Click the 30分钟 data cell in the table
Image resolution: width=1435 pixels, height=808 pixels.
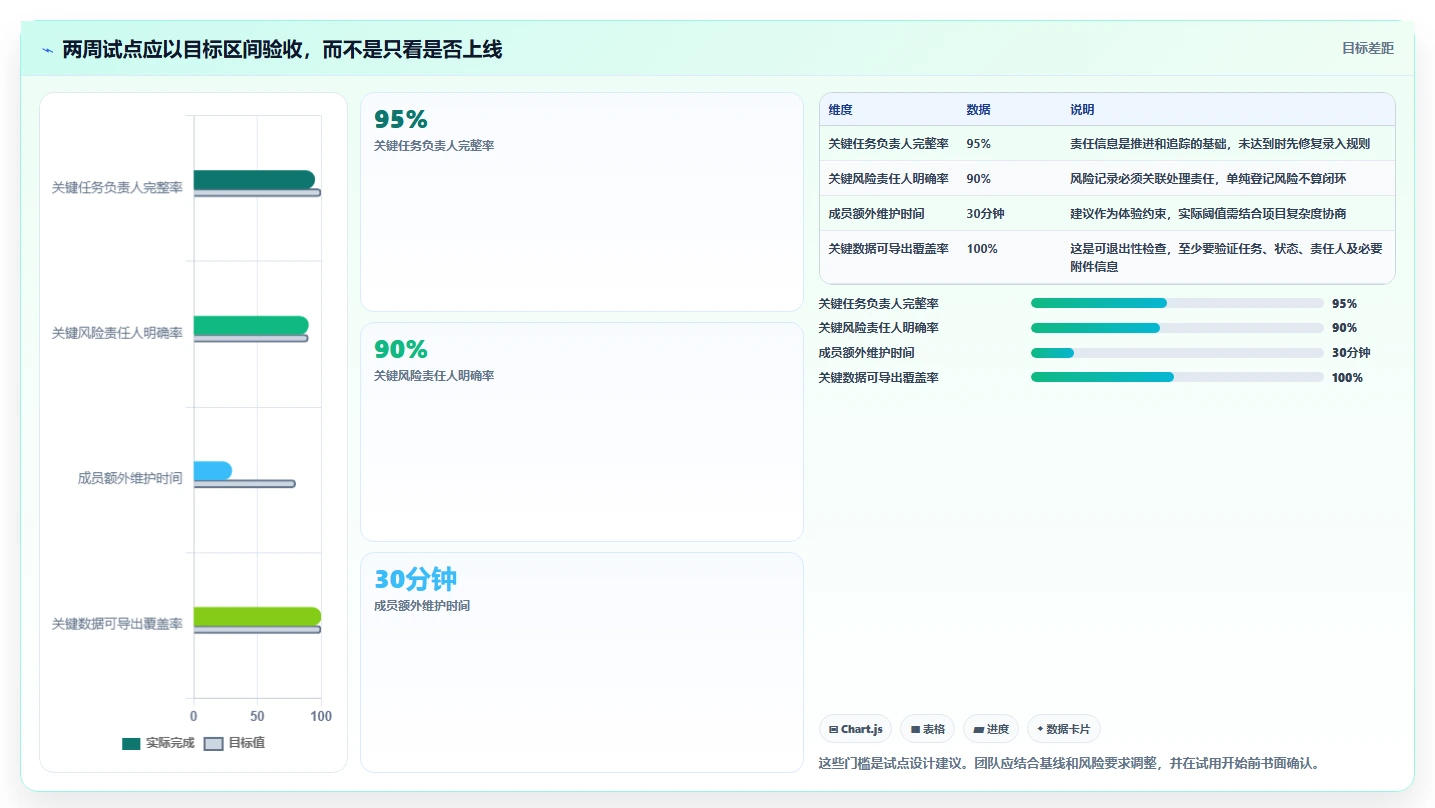pyautogui.click(x=985, y=214)
